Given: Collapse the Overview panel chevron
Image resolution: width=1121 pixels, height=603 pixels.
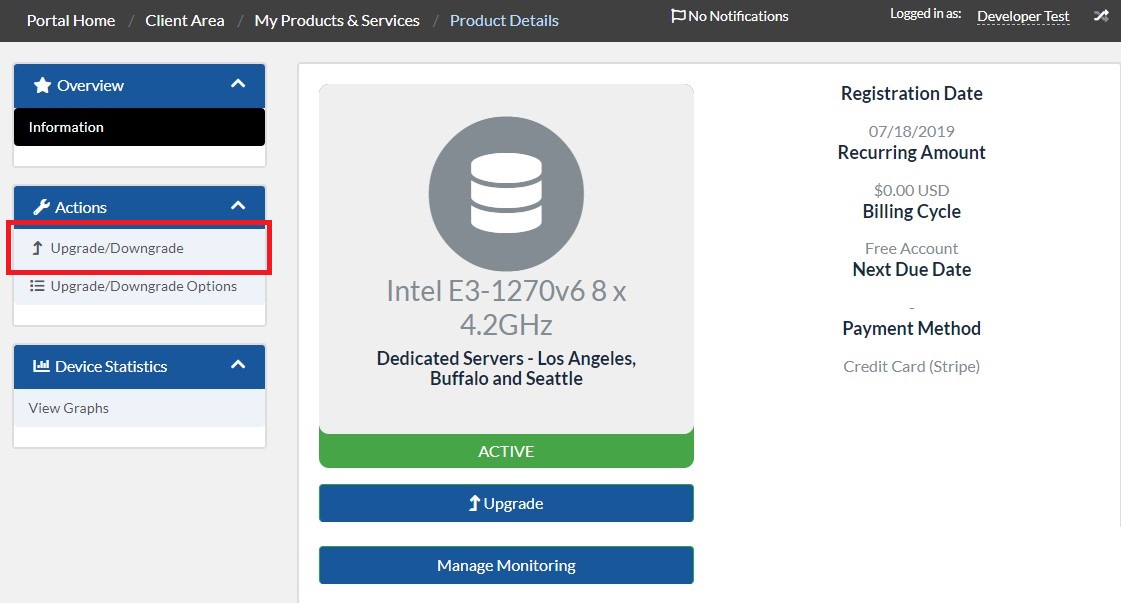Looking at the screenshot, I should tap(238, 84).
